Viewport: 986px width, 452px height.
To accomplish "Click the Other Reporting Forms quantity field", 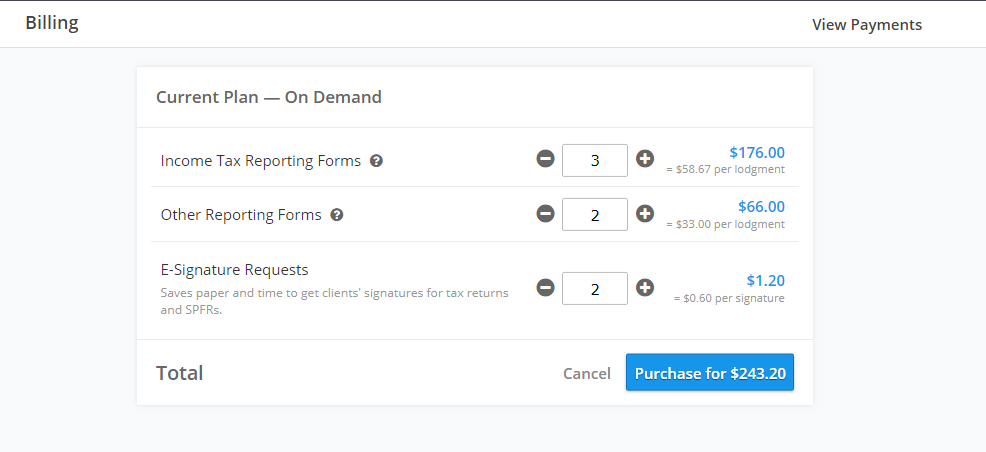I will click(595, 214).
